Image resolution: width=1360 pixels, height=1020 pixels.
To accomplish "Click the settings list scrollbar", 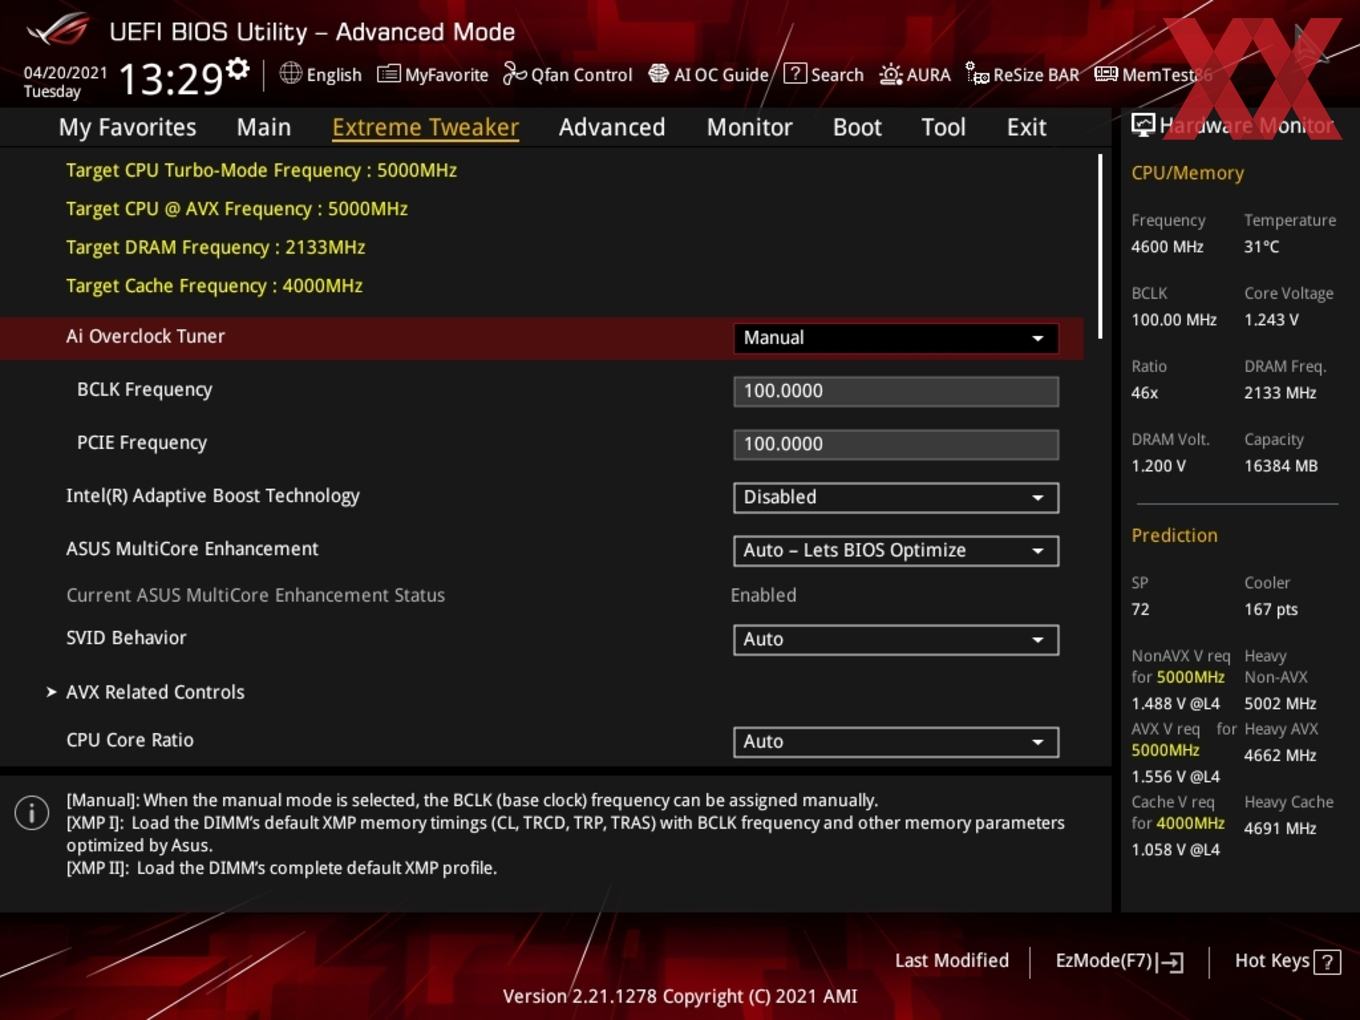I will tap(1101, 246).
